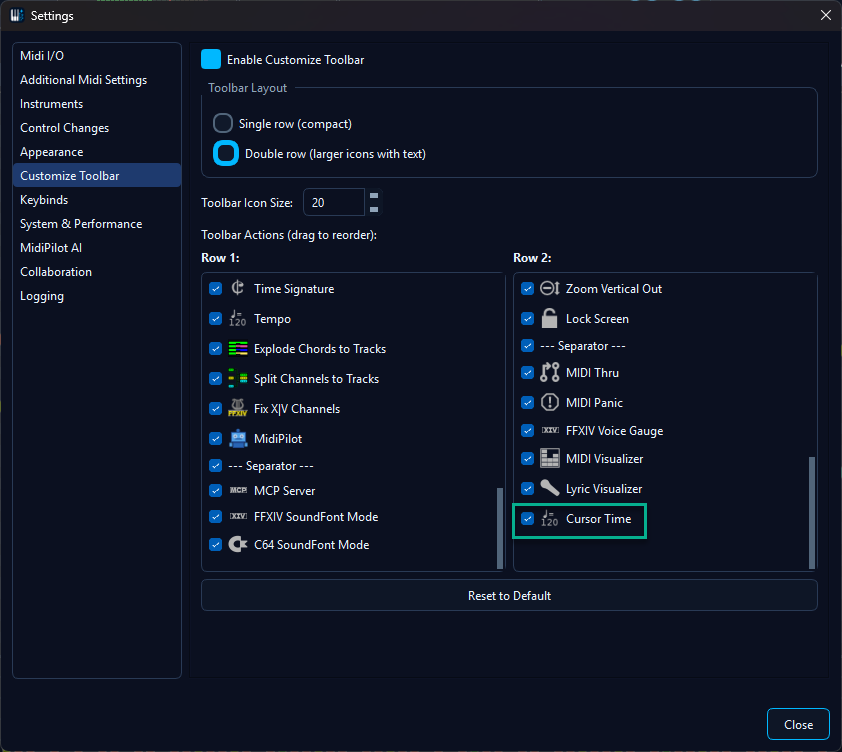
Task: Open MidiPilot AI settings page
Action: [97, 248]
